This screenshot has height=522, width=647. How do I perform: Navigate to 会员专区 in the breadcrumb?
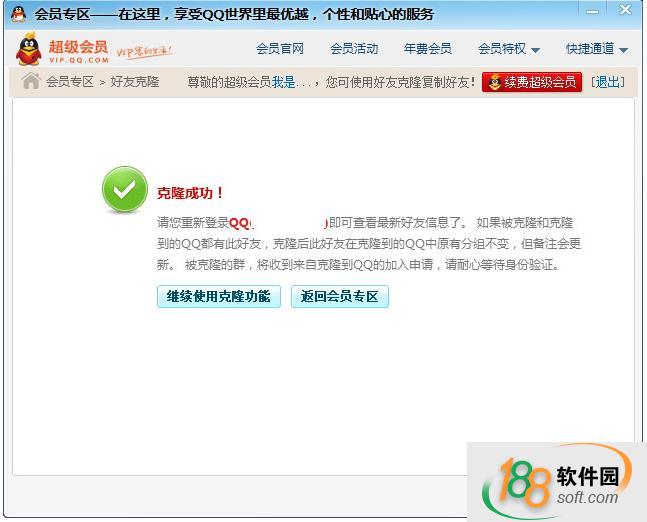(x=69, y=82)
